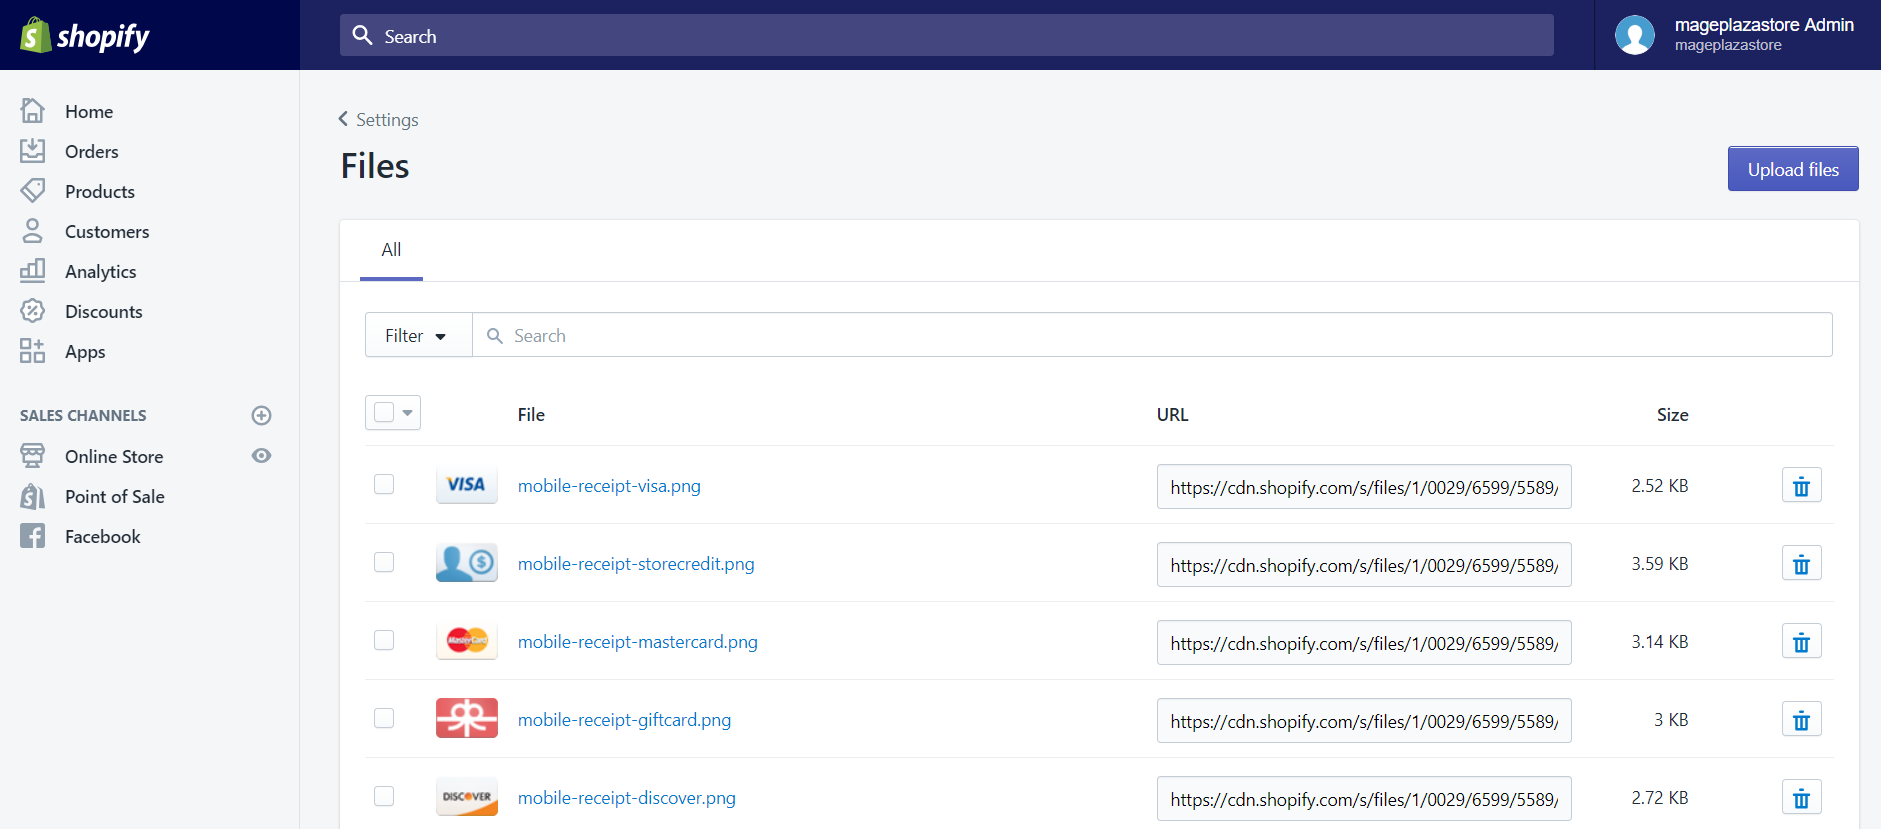Click the Discounts badge icon

33,310
